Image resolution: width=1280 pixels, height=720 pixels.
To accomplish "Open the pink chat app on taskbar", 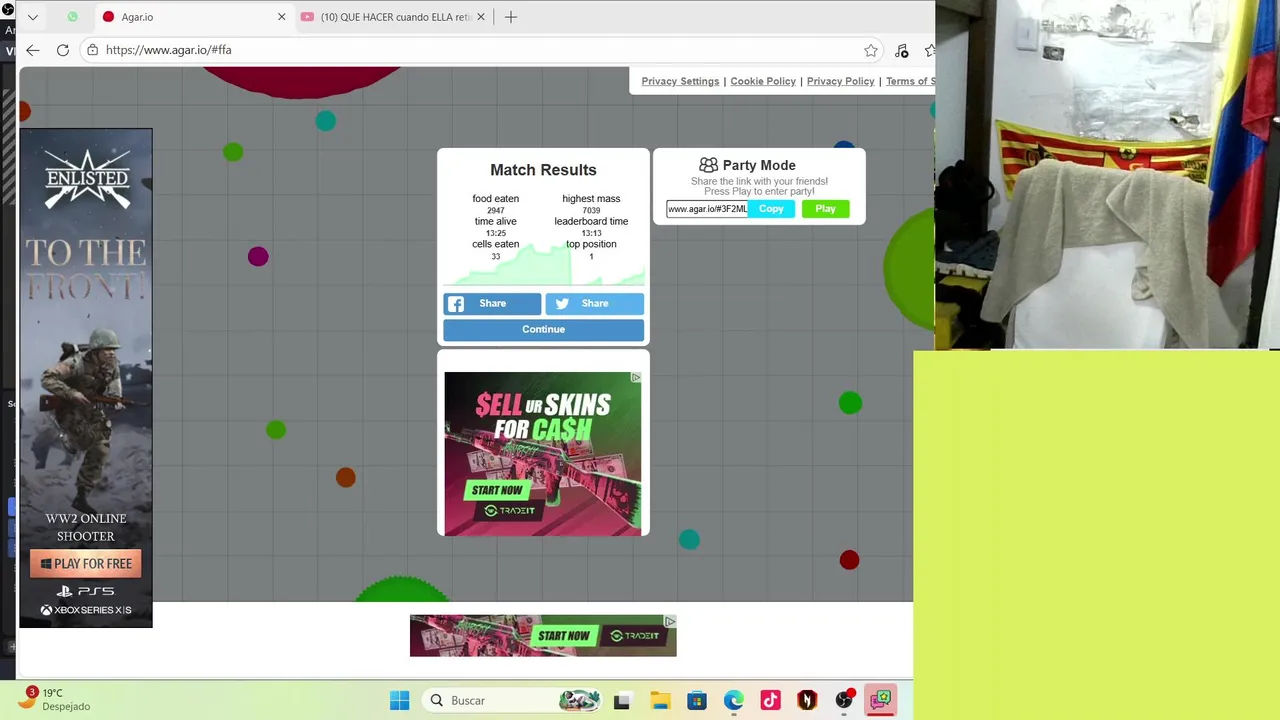I will [880, 701].
